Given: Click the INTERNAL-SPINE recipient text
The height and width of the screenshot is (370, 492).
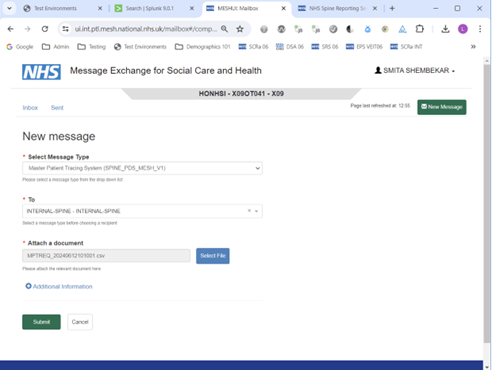Looking at the screenshot, I should (x=73, y=211).
